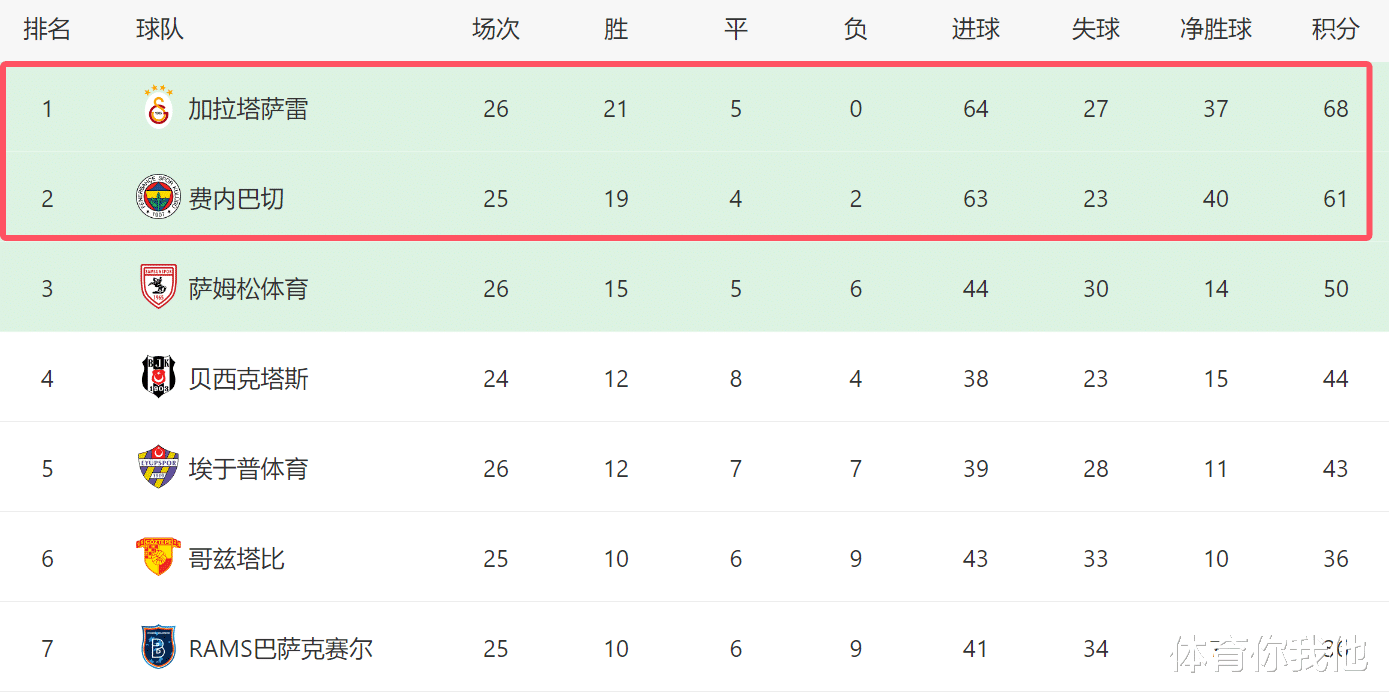Click the Eyüpspor club crest icon
Image resolution: width=1389 pixels, height=700 pixels.
(158, 468)
